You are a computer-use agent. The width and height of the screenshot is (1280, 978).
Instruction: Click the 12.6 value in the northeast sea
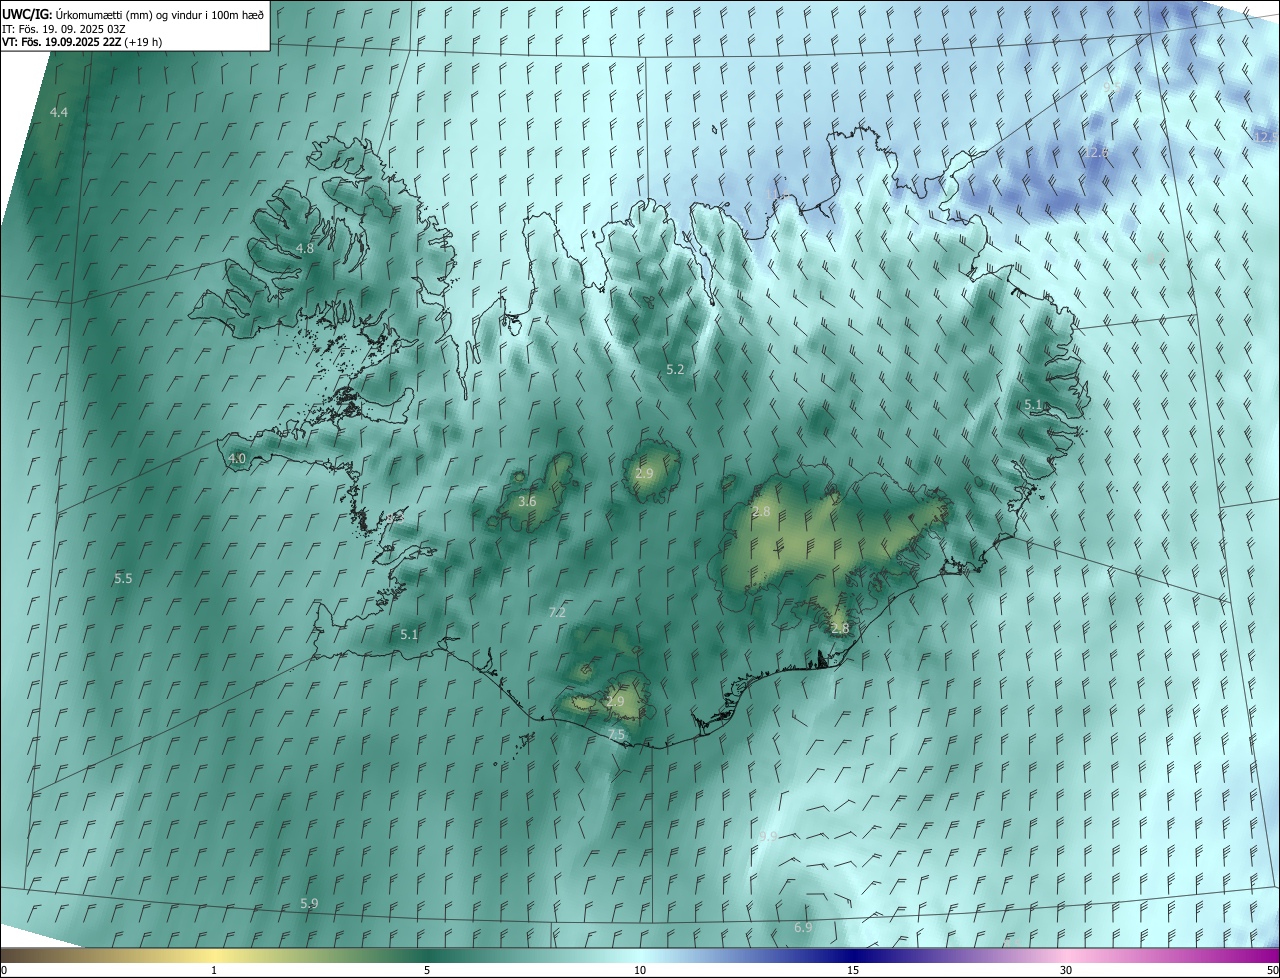click(1097, 152)
